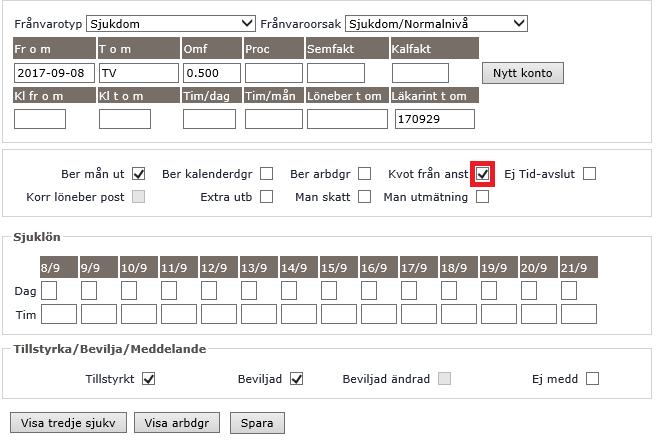Click the Tim field under 20/9

pyautogui.click(x=539, y=314)
